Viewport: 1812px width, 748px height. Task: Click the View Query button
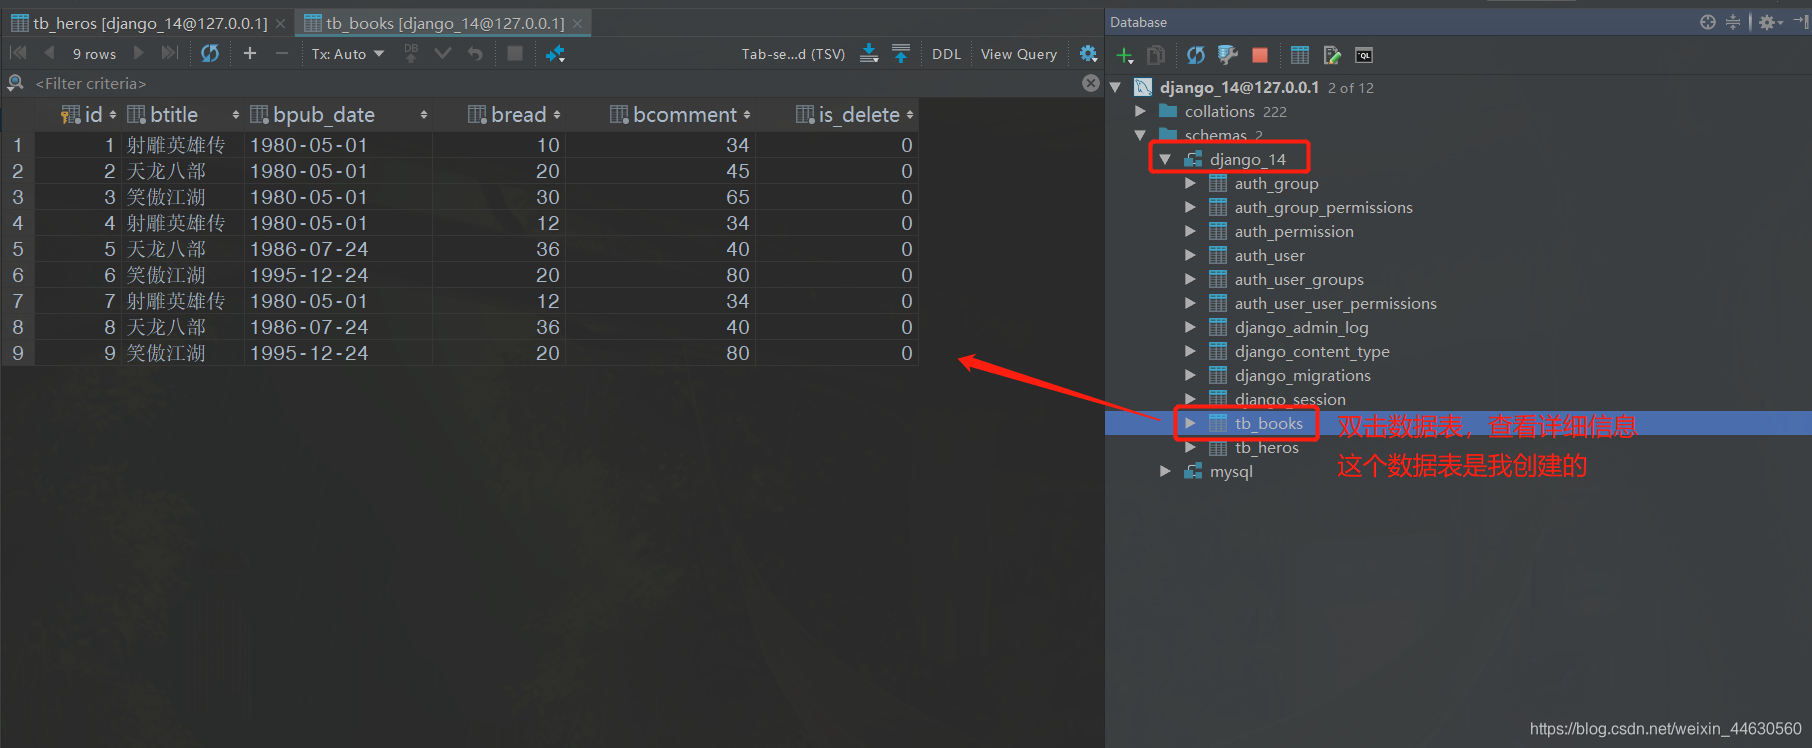[1019, 54]
